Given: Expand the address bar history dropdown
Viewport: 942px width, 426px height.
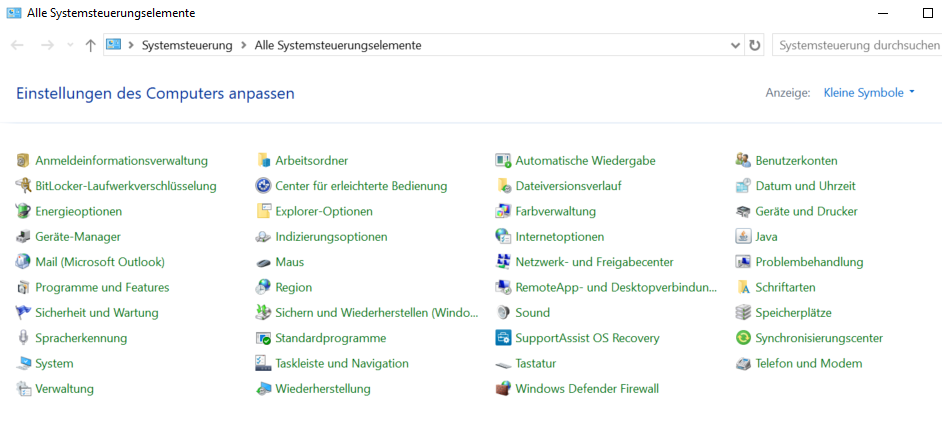Looking at the screenshot, I should pos(736,45).
